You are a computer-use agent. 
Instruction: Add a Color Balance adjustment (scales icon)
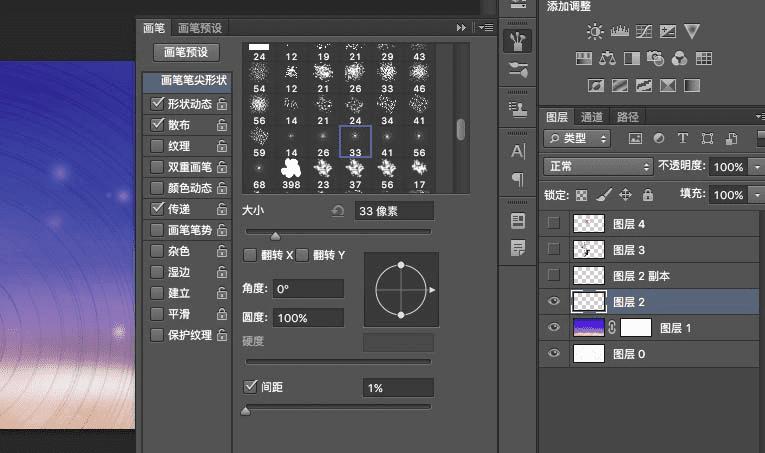pyautogui.click(x=607, y=59)
